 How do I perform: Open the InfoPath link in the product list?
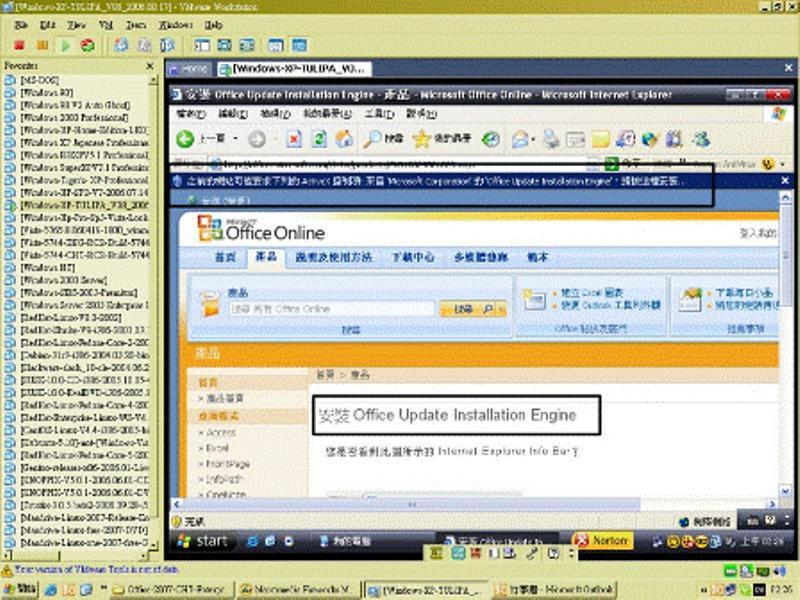coord(224,479)
